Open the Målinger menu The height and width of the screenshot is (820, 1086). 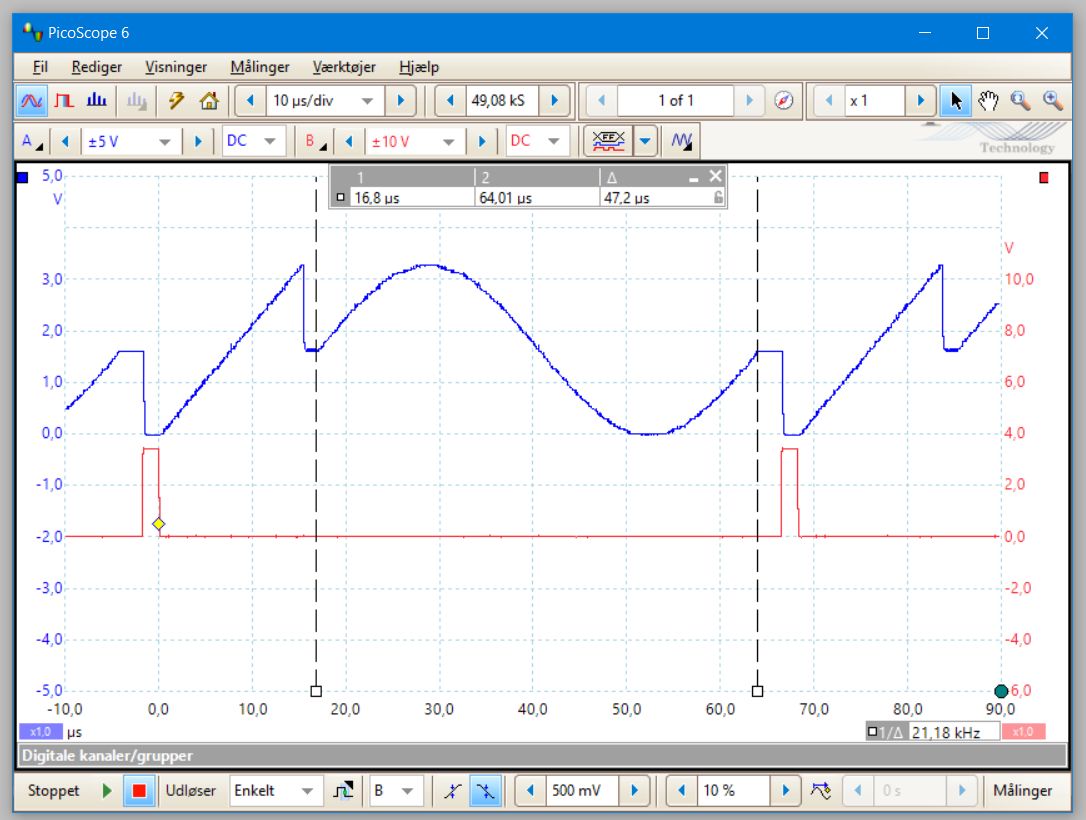[x=258, y=67]
